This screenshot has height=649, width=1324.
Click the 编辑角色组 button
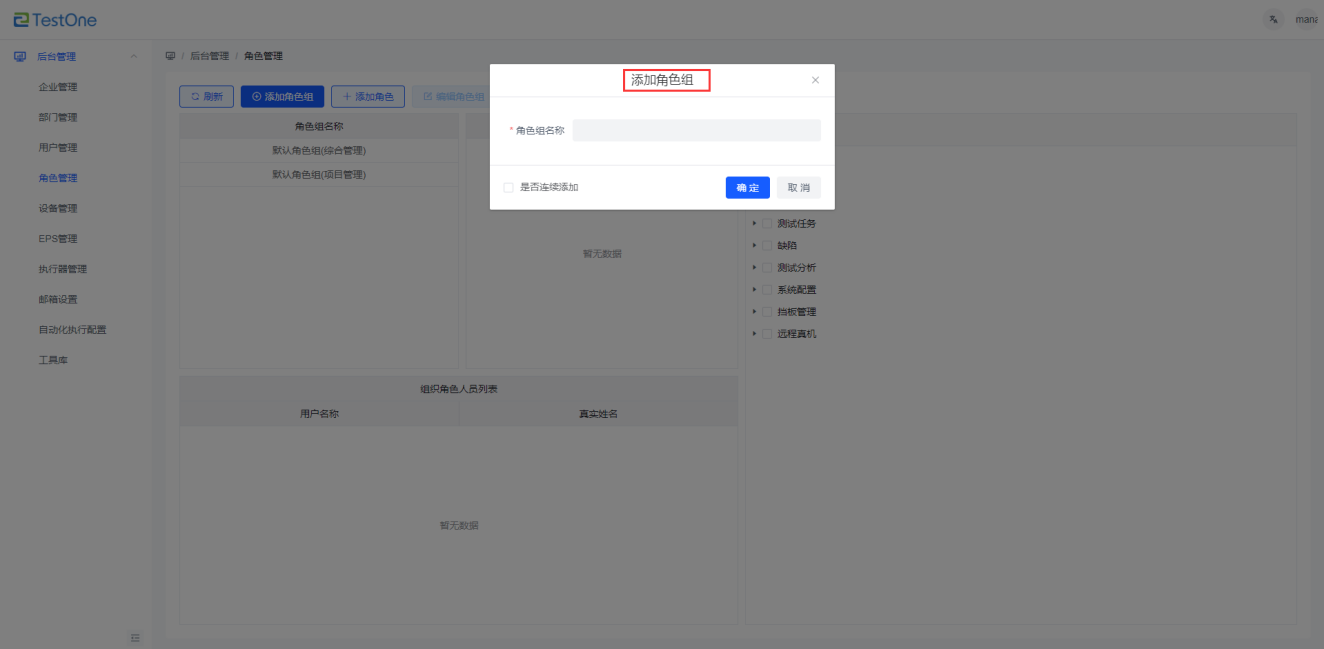(454, 97)
